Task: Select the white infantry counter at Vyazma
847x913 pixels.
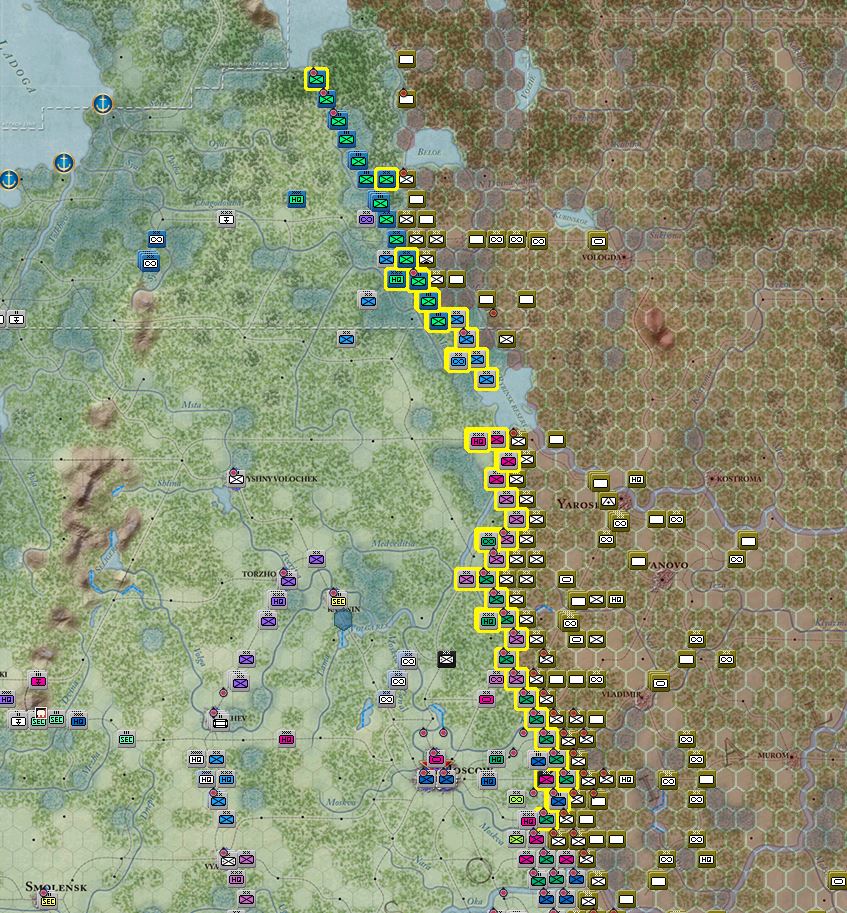Action: 228,859
